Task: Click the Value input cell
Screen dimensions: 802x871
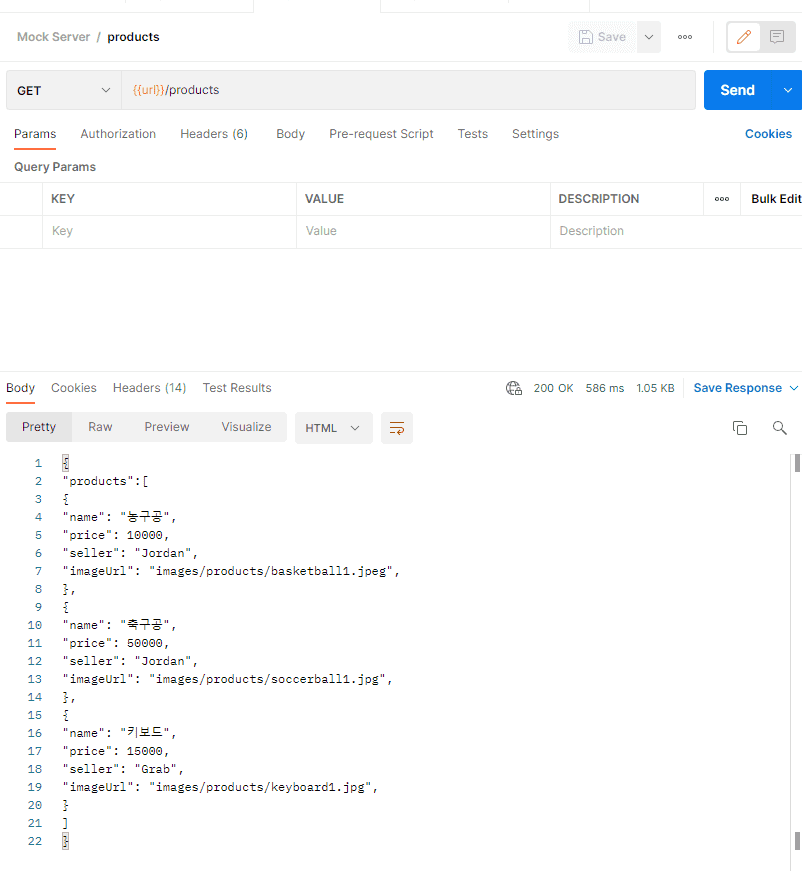Action: click(x=423, y=231)
